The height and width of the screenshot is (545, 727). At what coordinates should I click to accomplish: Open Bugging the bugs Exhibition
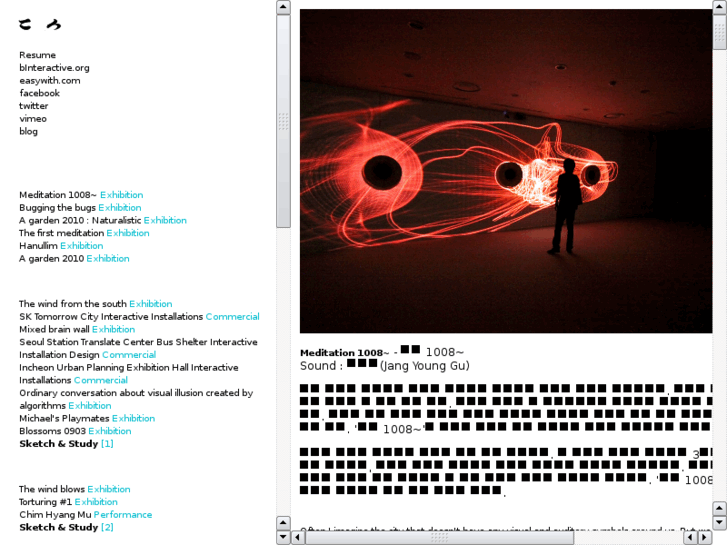pyautogui.click(x=80, y=207)
